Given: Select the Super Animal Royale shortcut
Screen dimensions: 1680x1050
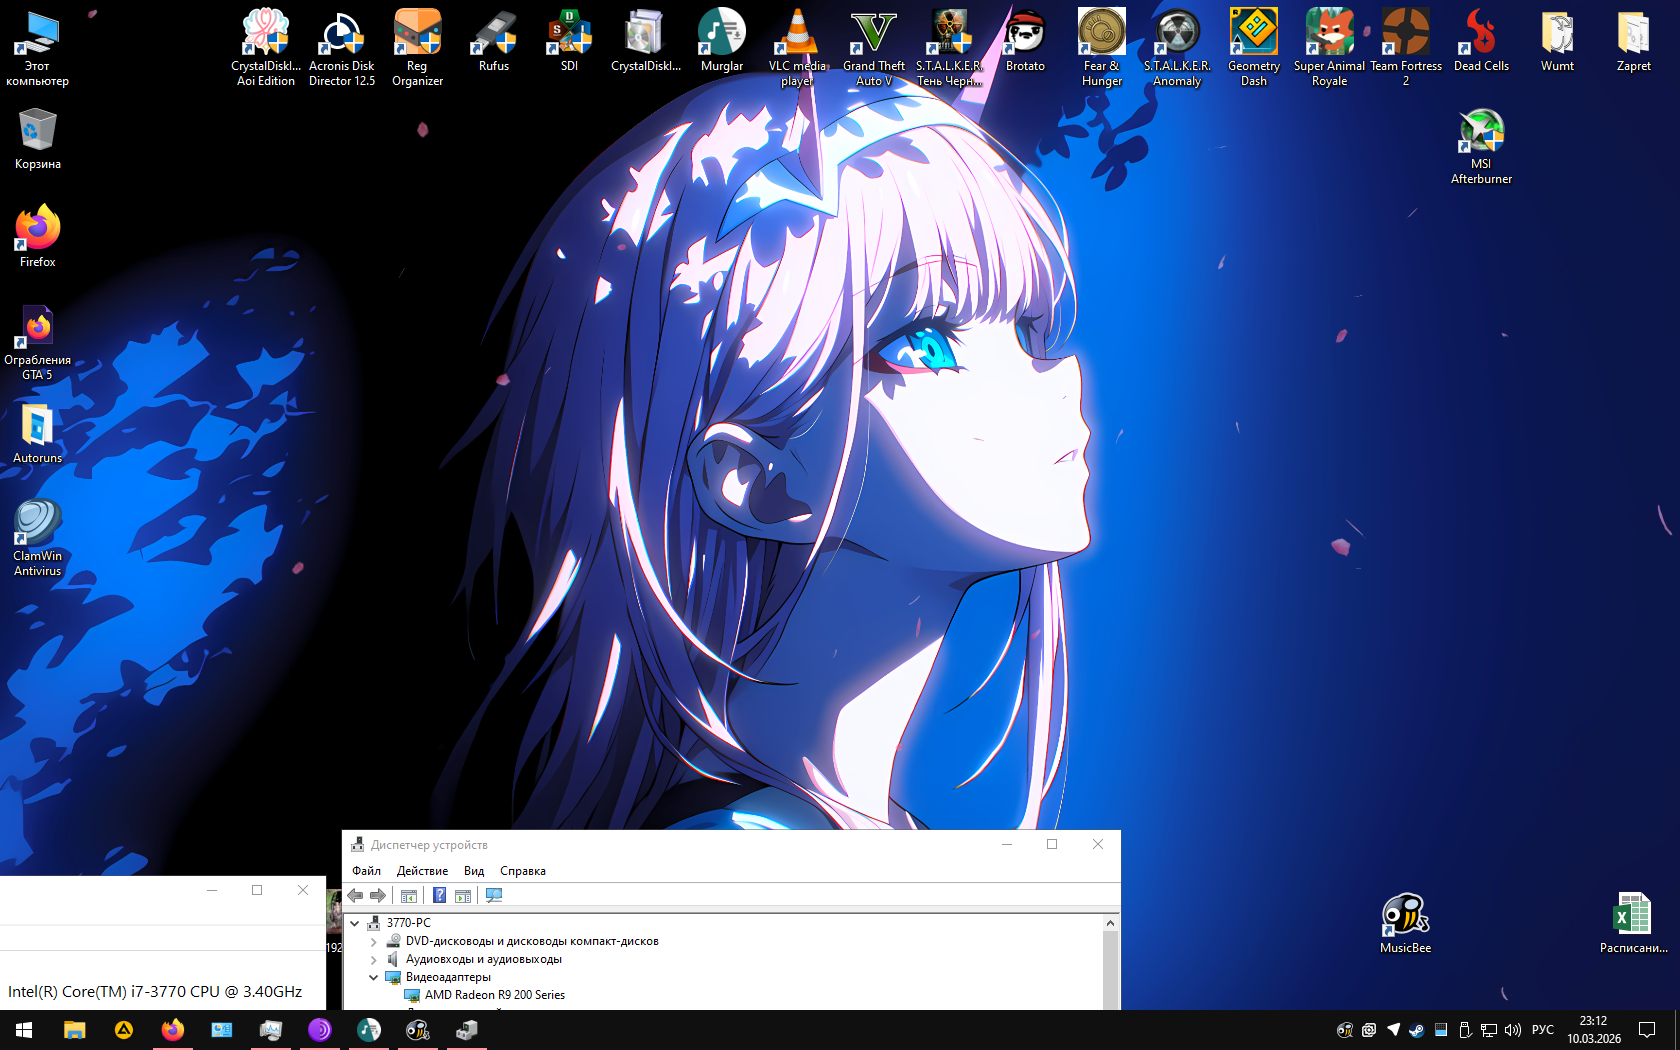Looking at the screenshot, I should pos(1329,48).
